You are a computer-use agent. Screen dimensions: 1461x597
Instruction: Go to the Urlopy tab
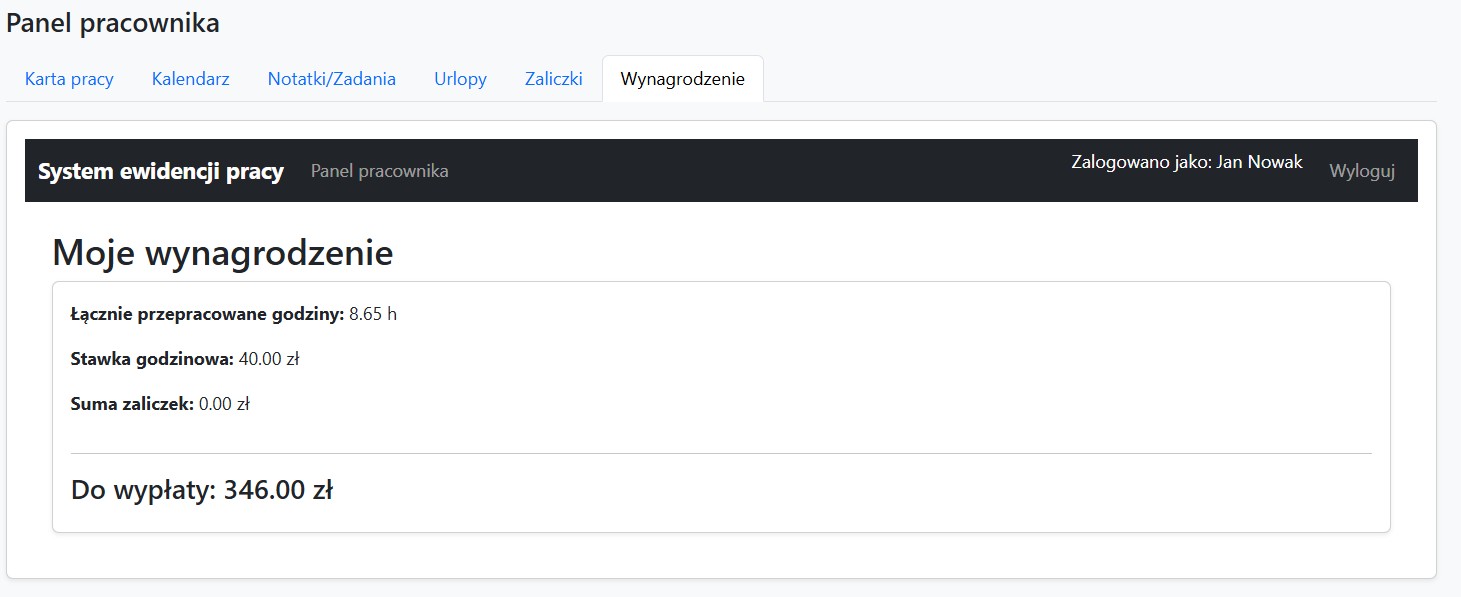460,79
